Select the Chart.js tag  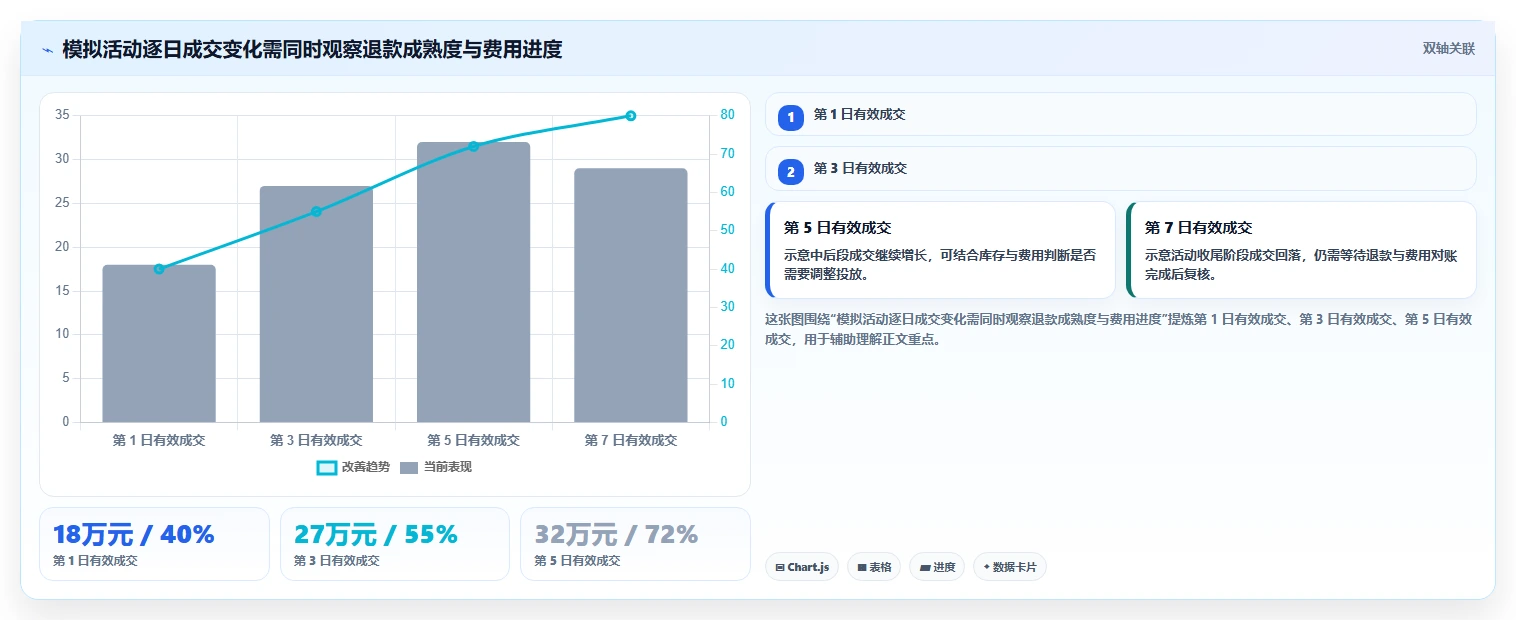(x=802, y=567)
